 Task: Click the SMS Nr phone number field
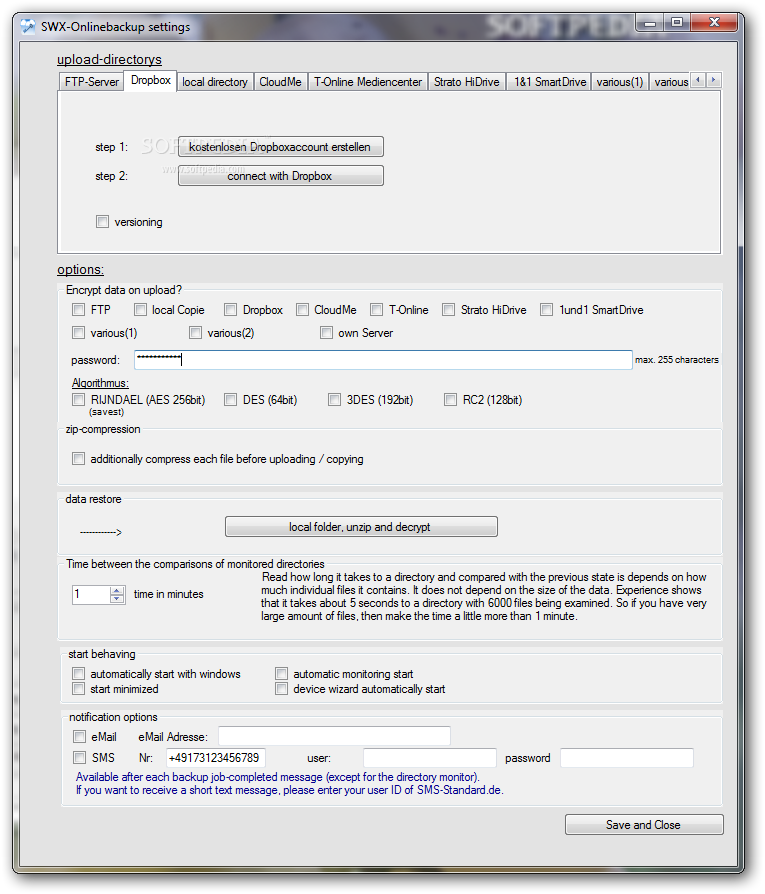point(215,758)
